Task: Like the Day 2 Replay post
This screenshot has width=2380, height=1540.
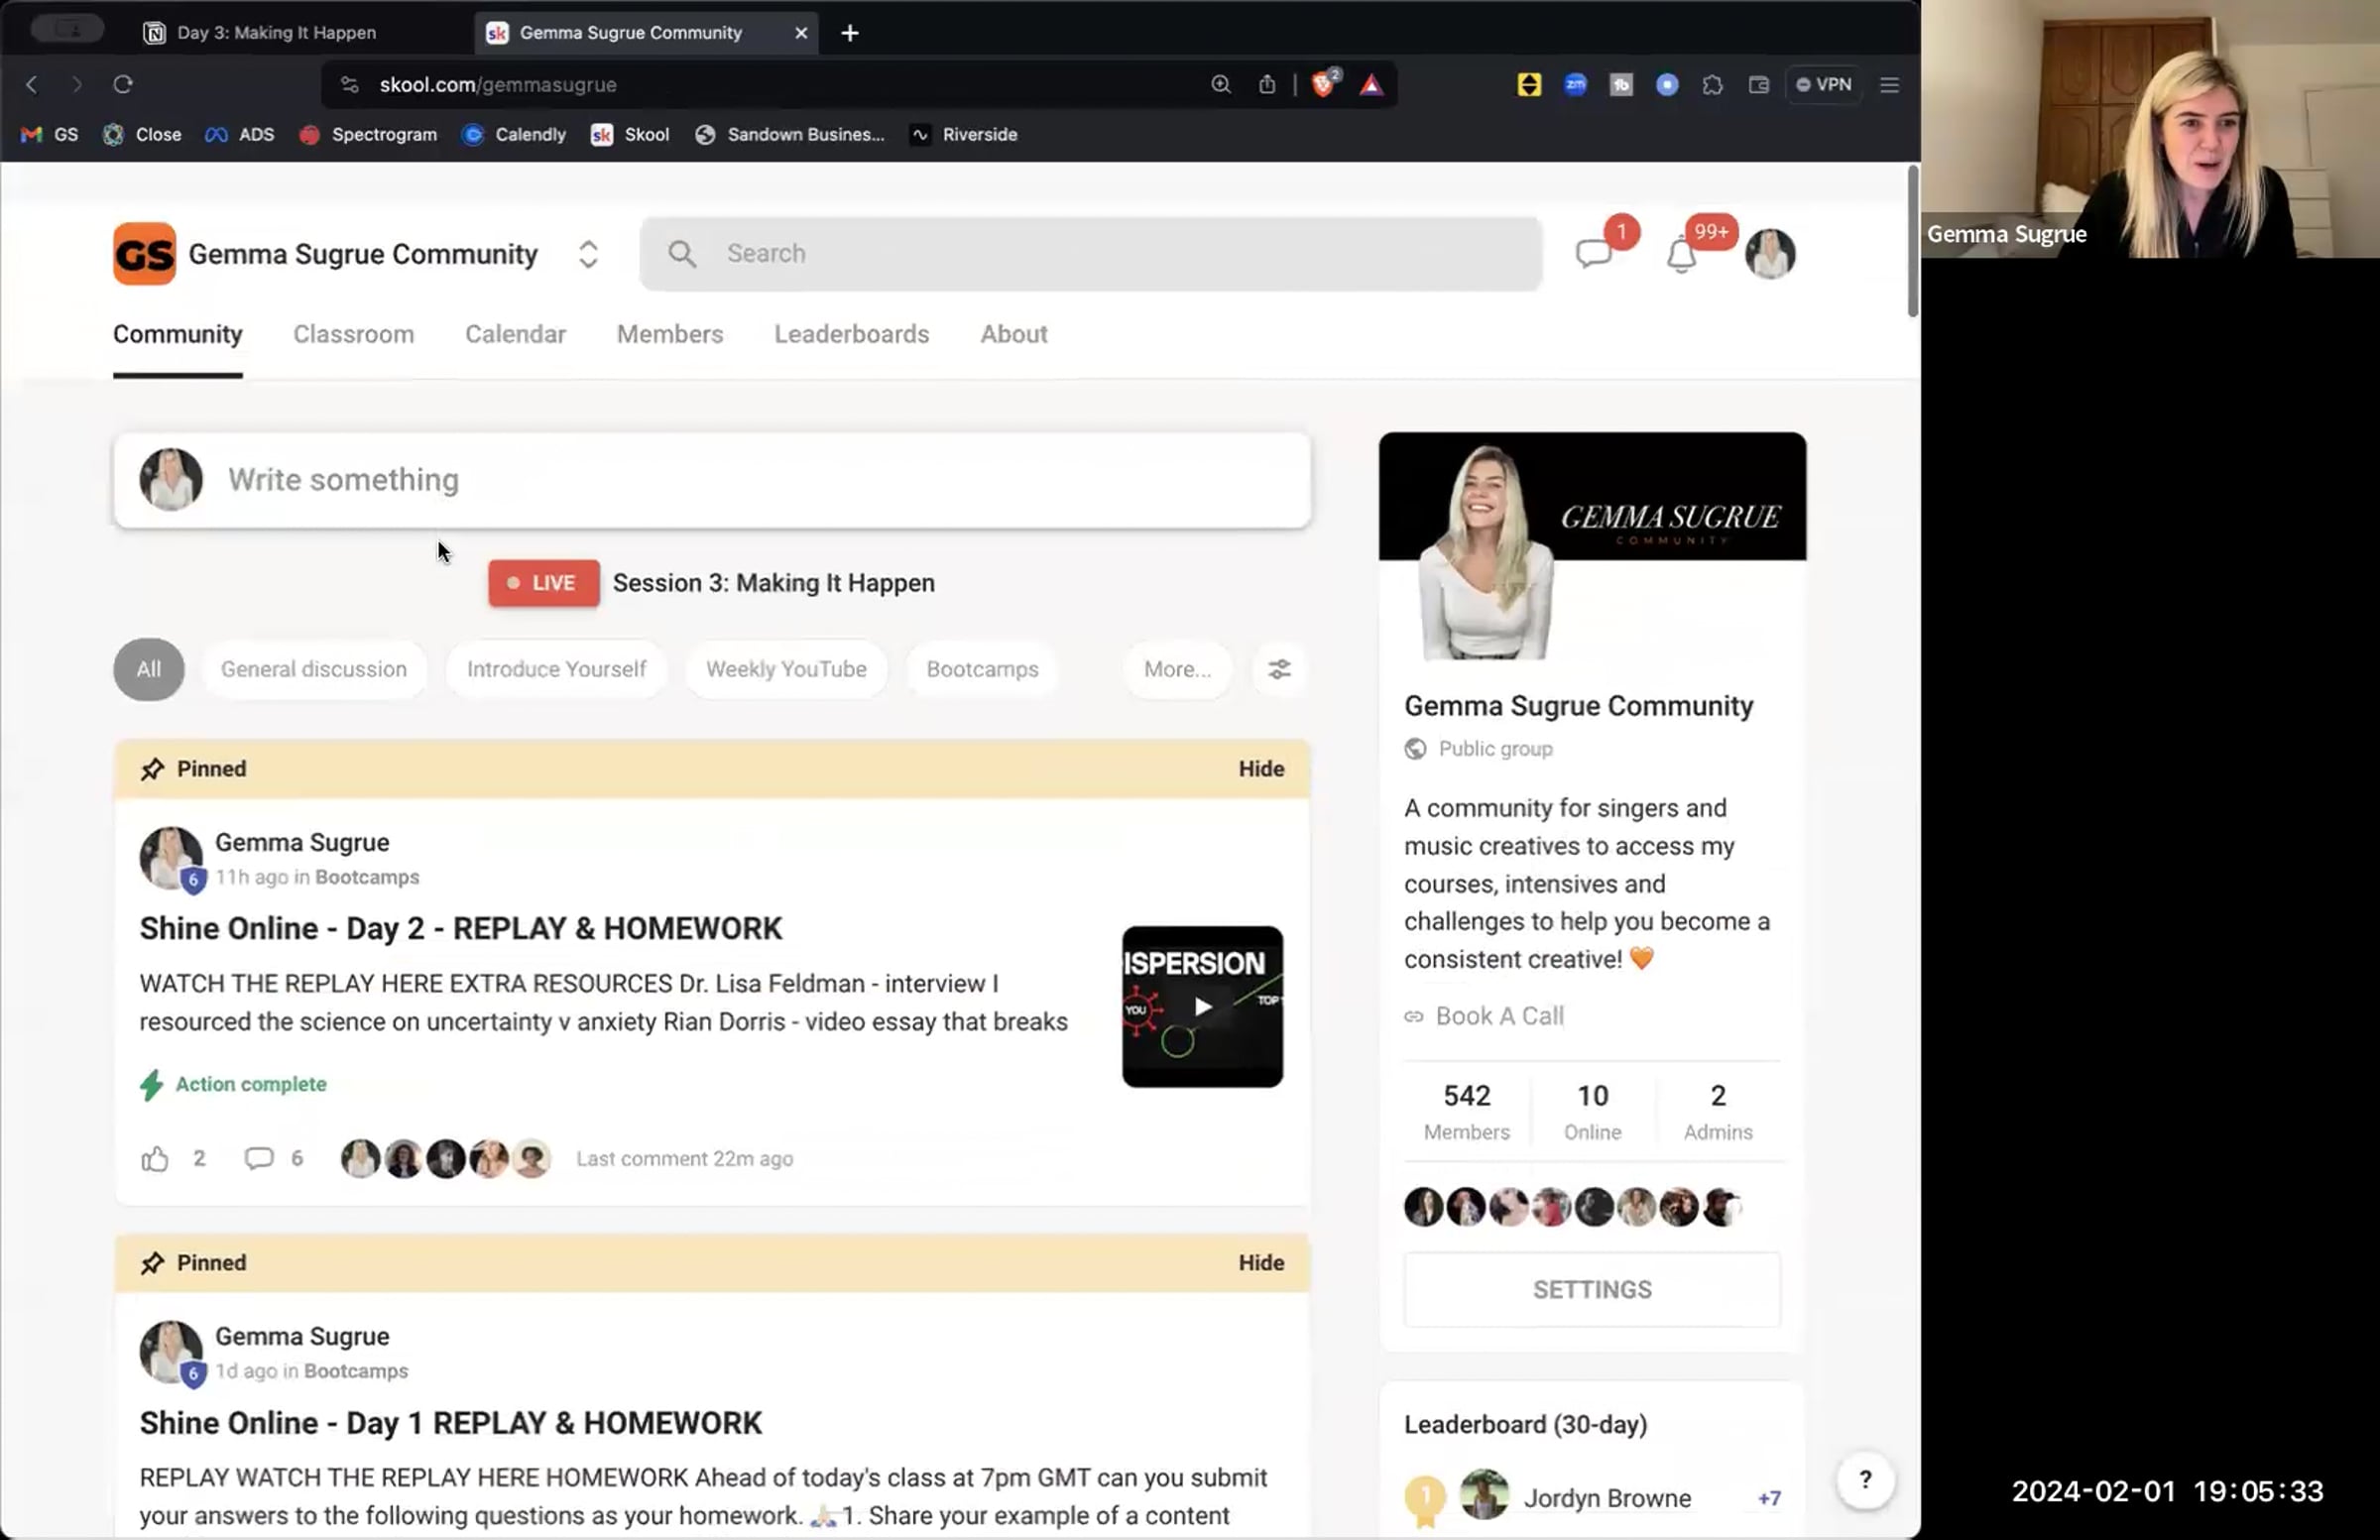Action: 155,1159
